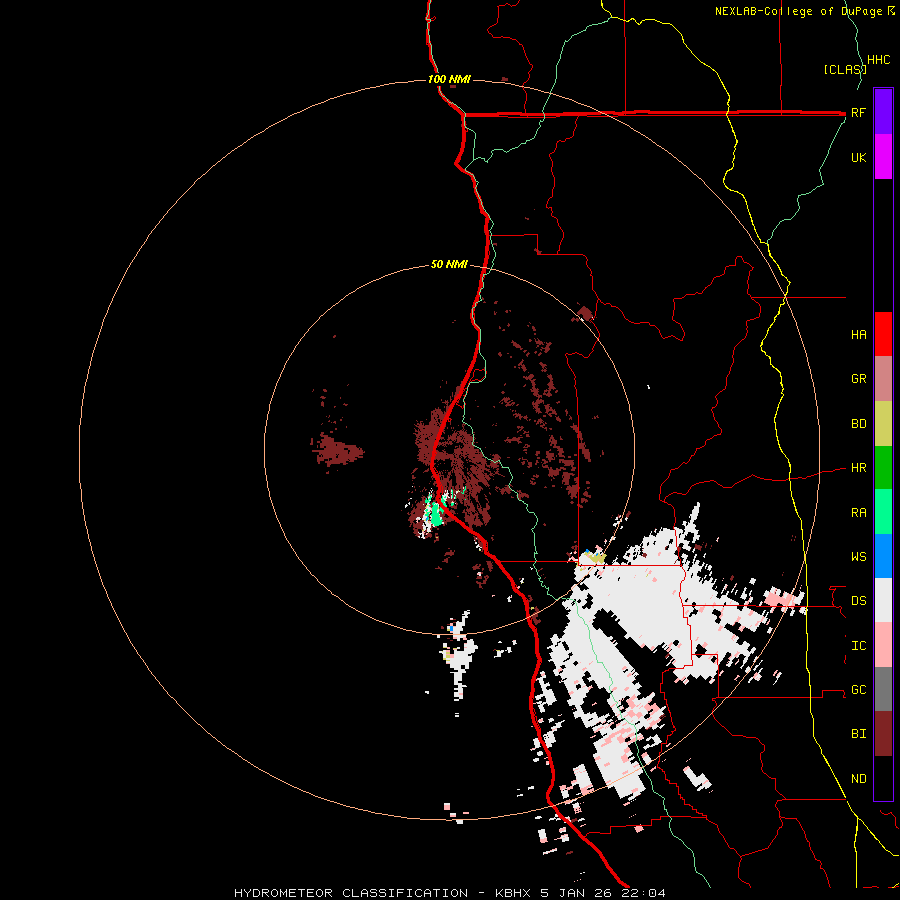Screen dimensions: 900x900
Task: Click the KBHX radar station identifier
Action: [515, 893]
